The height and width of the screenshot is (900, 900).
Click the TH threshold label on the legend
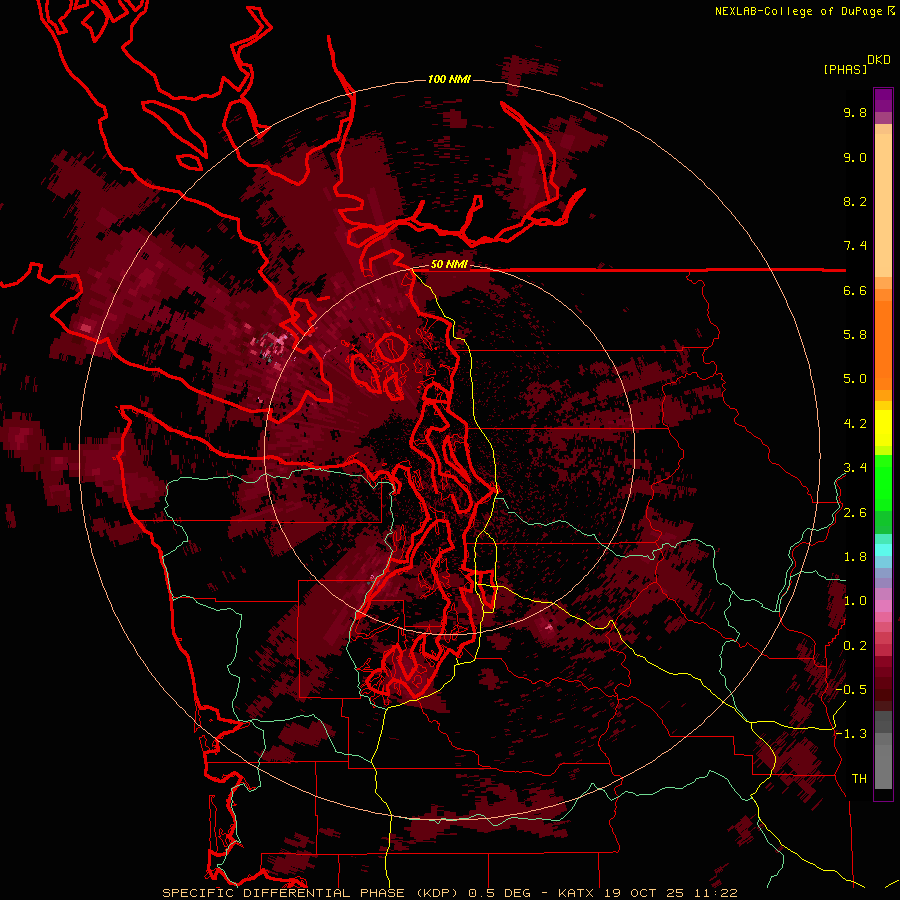point(859,779)
